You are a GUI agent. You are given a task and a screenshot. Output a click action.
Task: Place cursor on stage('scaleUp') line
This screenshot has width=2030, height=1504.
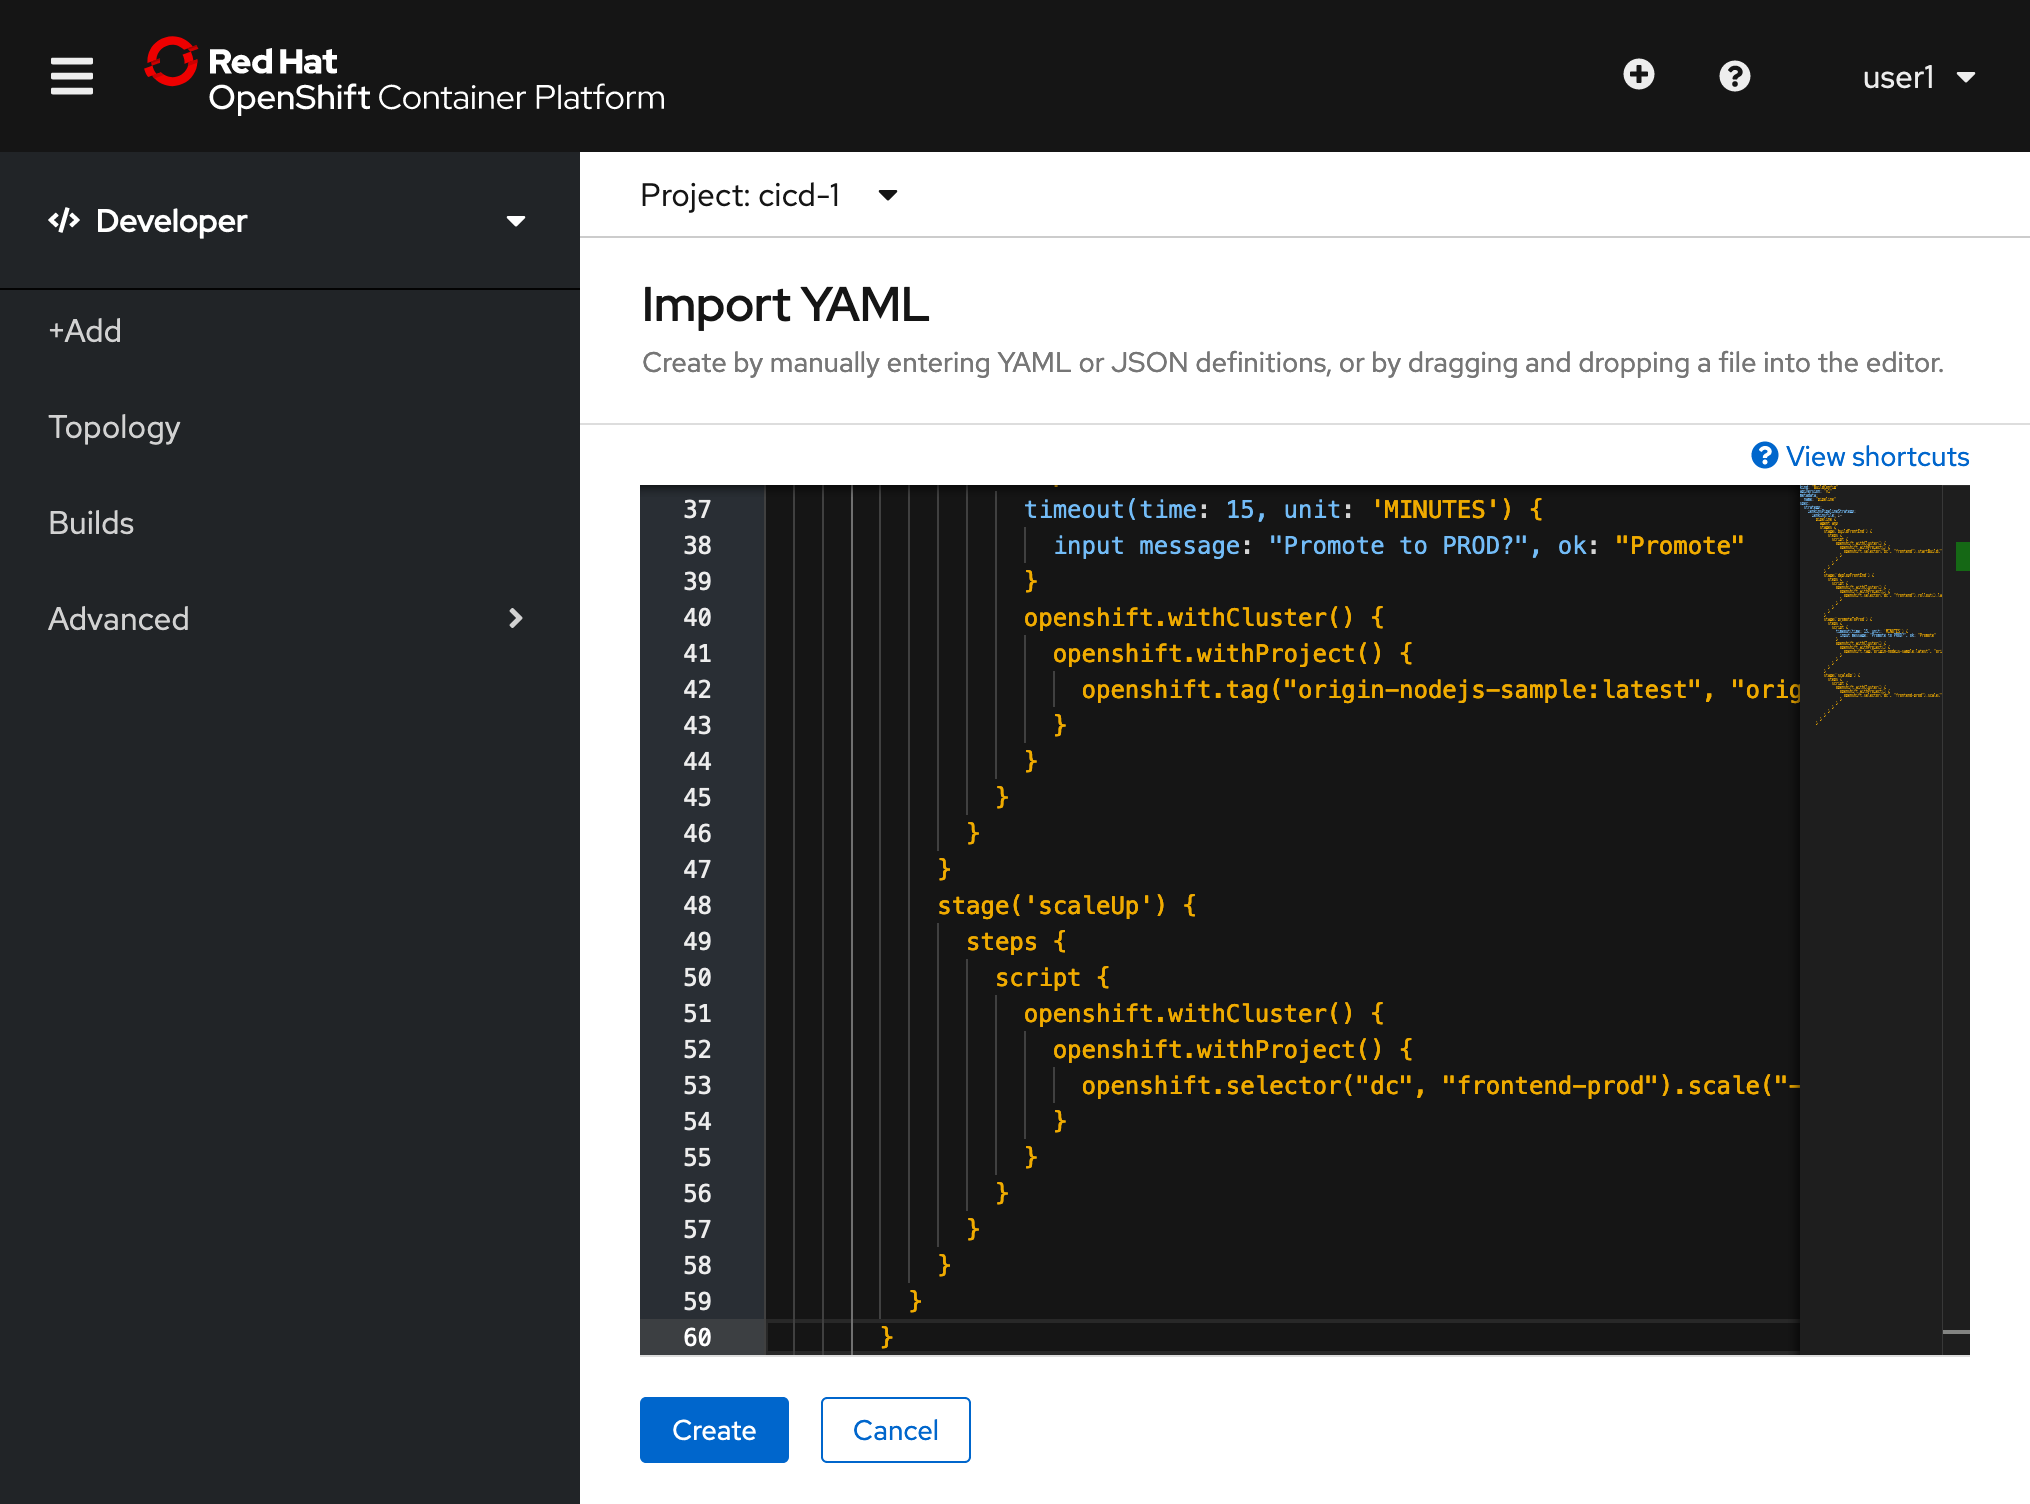point(1066,905)
